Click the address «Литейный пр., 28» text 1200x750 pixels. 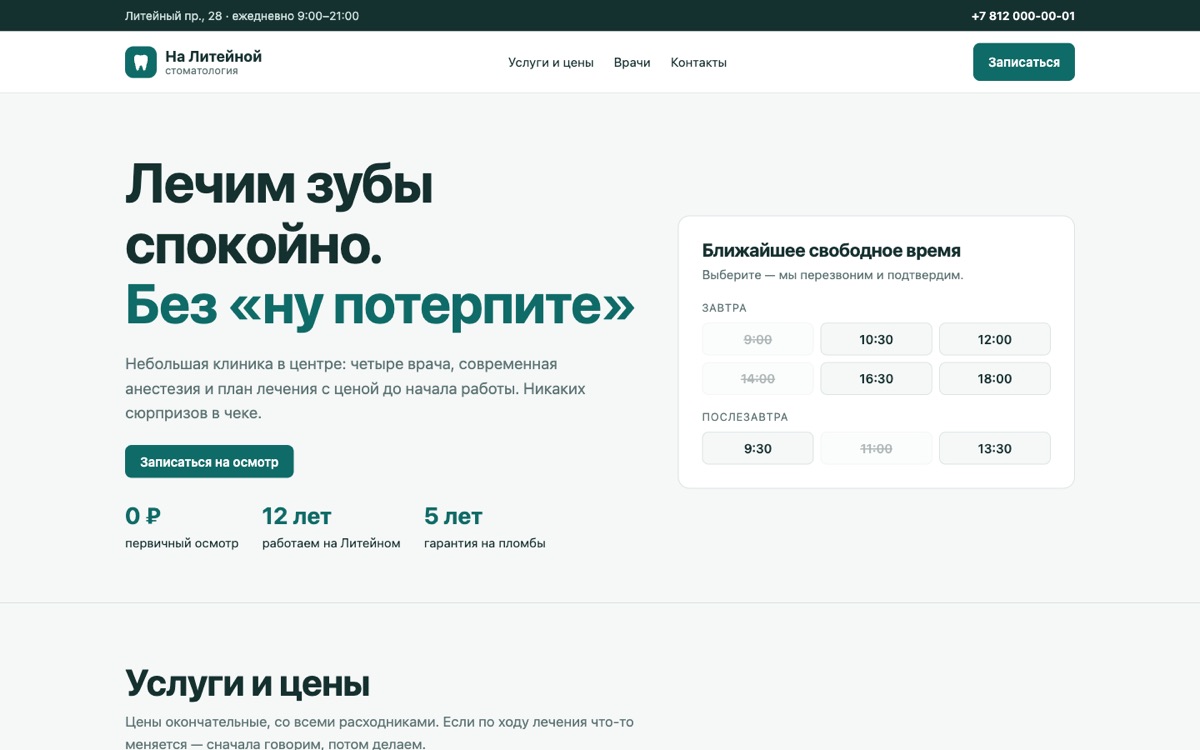173,16
